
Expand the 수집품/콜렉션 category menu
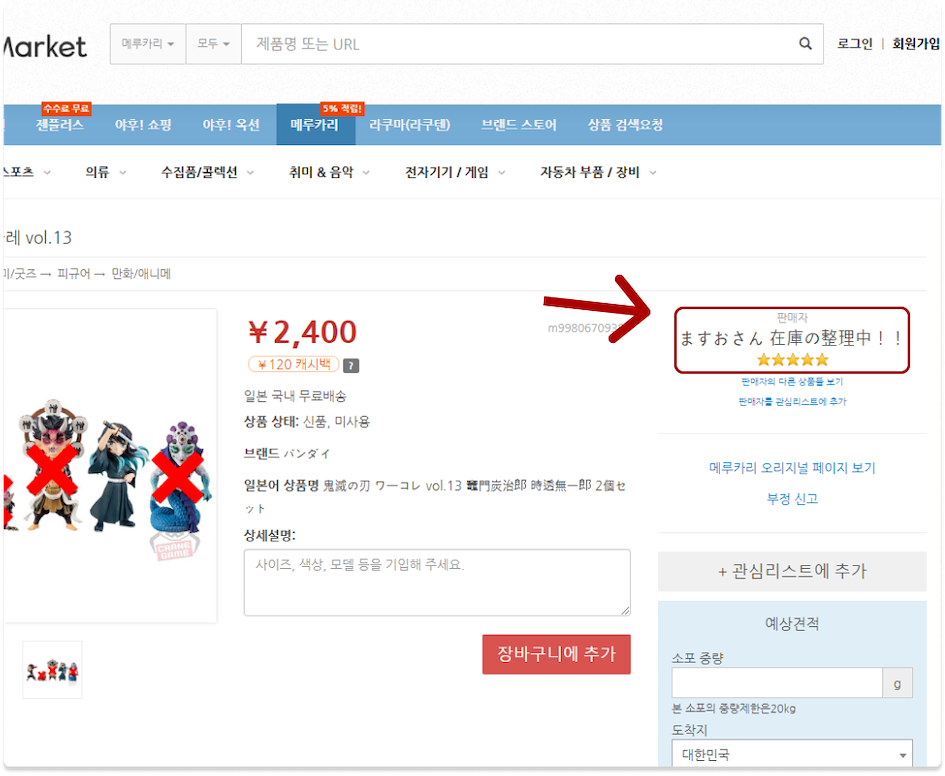(207, 172)
